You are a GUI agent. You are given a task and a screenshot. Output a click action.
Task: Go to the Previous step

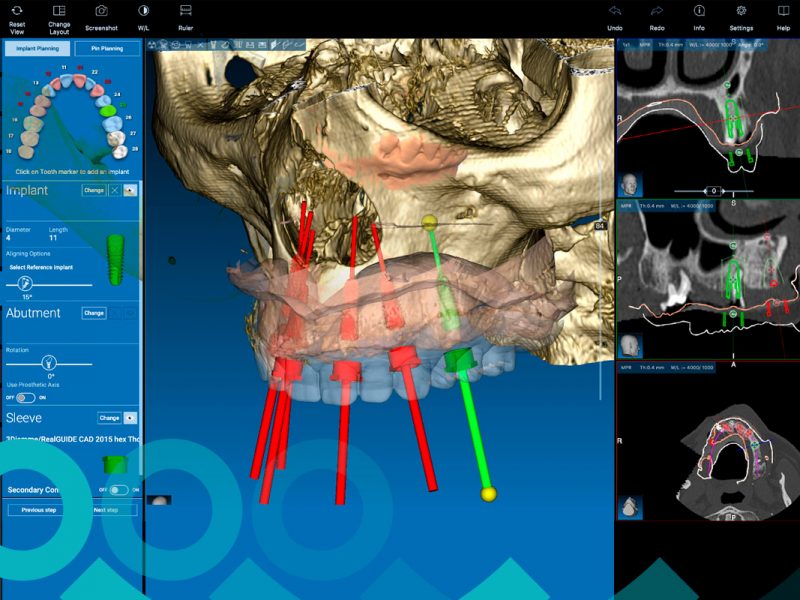tap(39, 510)
